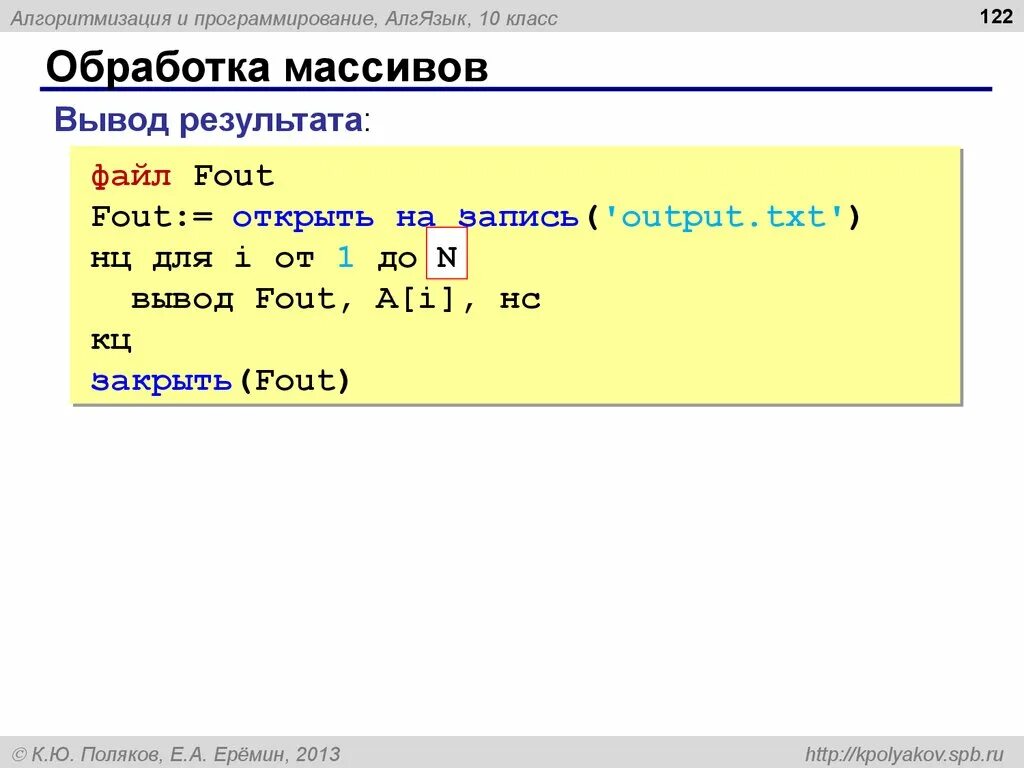Click the loop line "нц для i от"

202,258
